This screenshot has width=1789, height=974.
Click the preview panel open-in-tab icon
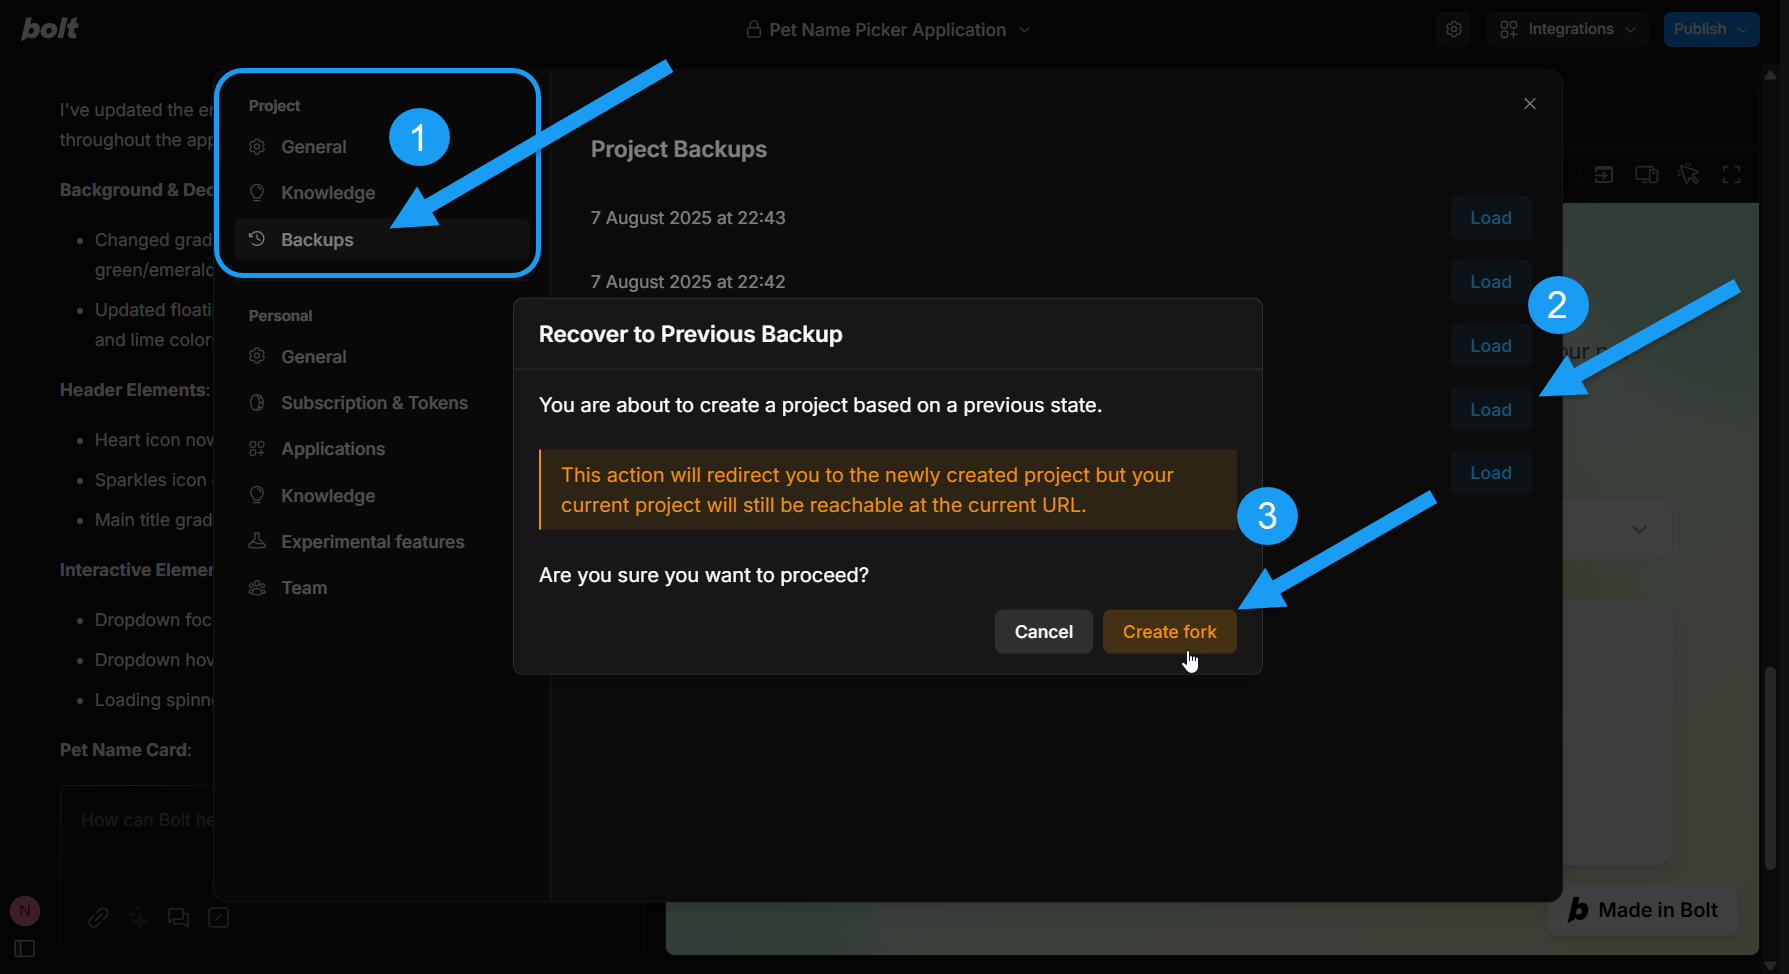(1603, 175)
